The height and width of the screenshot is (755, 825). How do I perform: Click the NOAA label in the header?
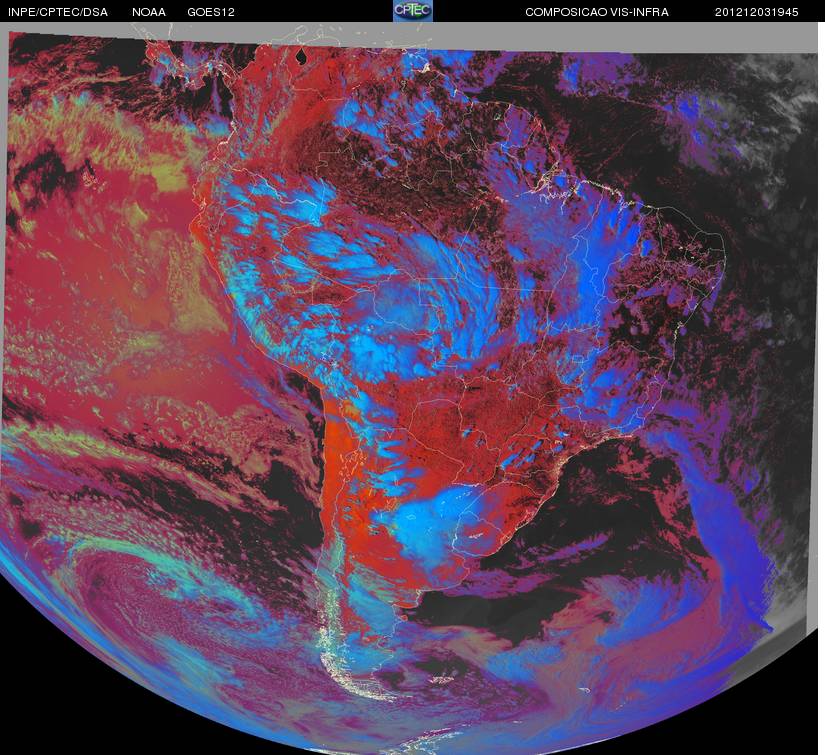(149, 12)
